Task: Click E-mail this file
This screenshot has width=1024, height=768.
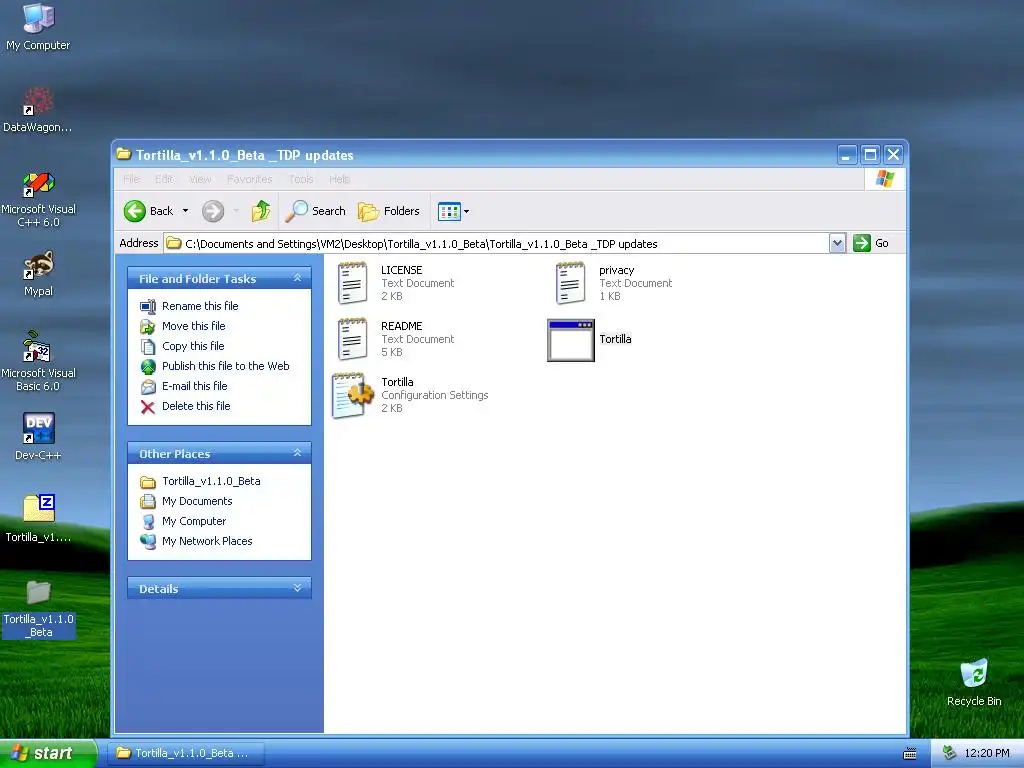Action: [195, 386]
